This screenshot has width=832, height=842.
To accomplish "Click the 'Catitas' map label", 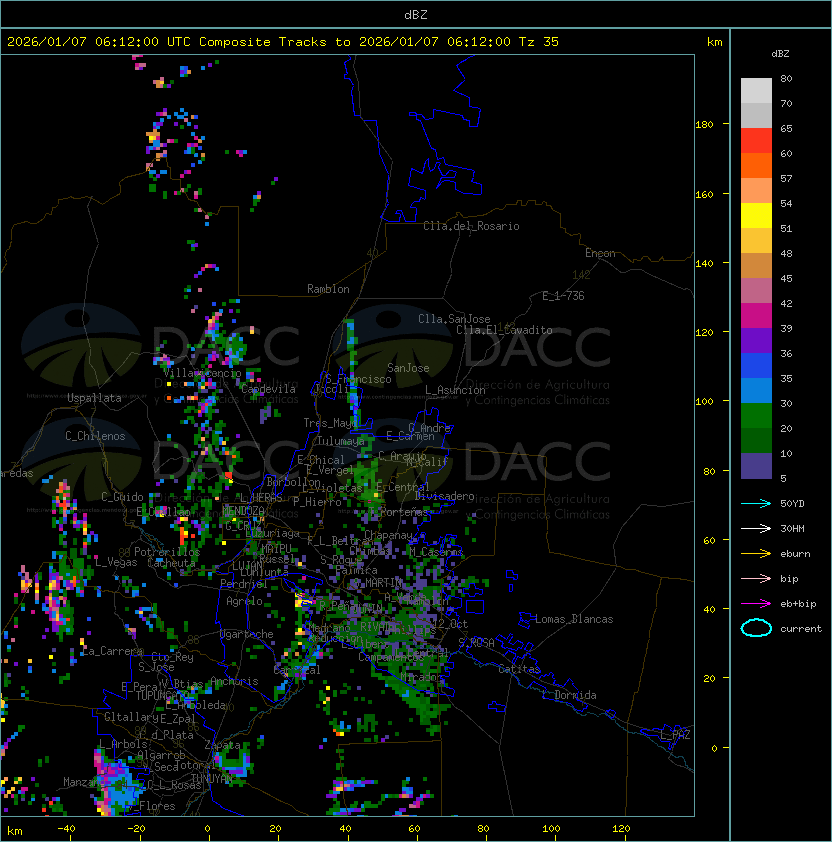I will [519, 669].
